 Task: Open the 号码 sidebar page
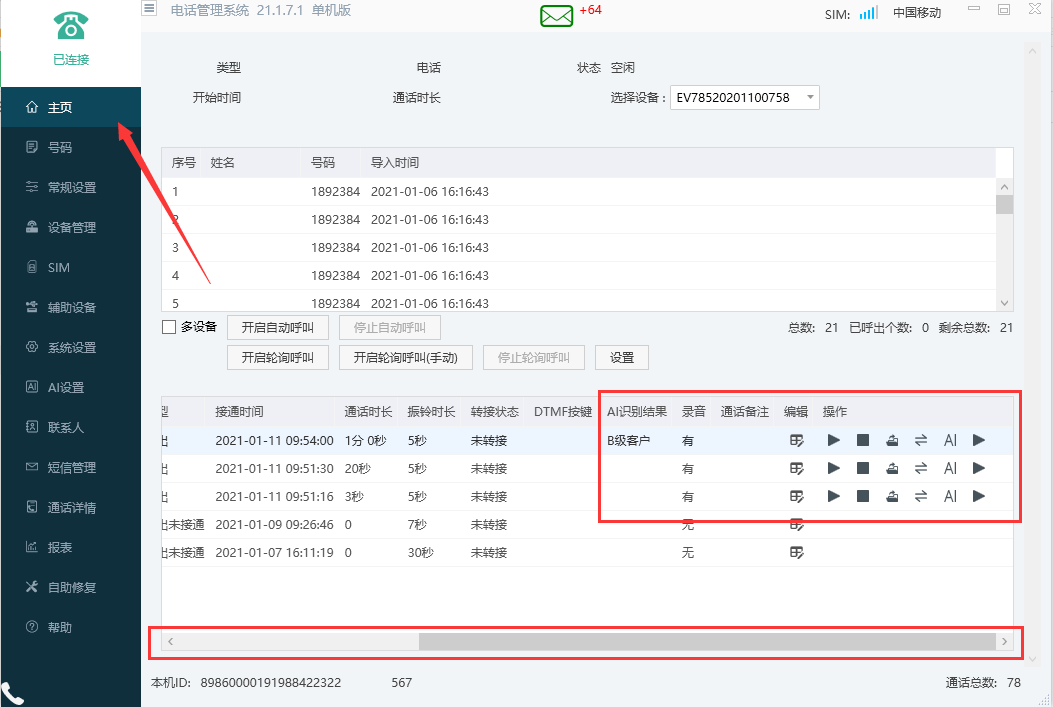[71, 147]
